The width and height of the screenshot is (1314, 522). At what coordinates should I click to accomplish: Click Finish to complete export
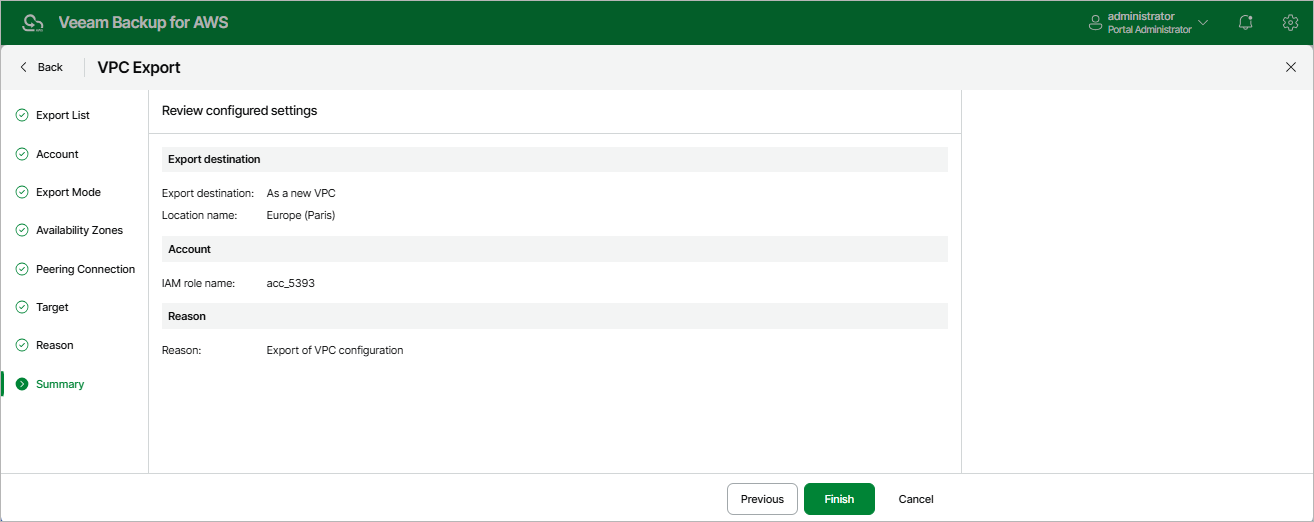(839, 499)
